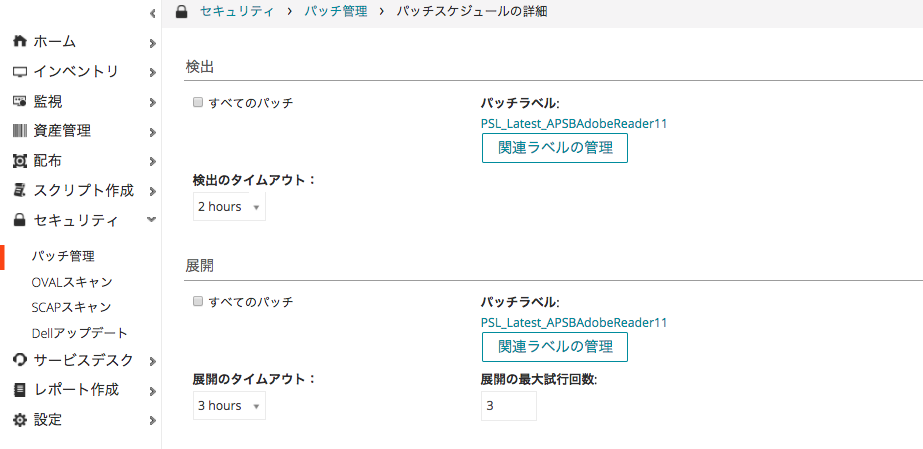Select OVALスキャン in the sidebar
The height and width of the screenshot is (449, 923).
pyautogui.click(x=72, y=282)
